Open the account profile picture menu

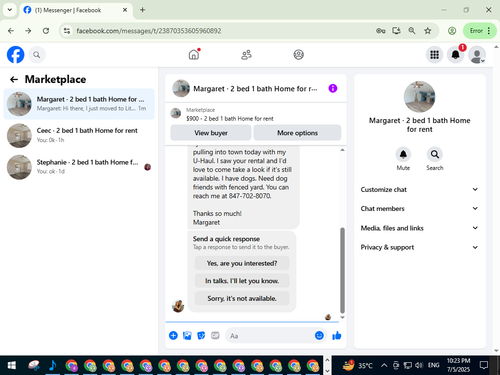point(477,55)
